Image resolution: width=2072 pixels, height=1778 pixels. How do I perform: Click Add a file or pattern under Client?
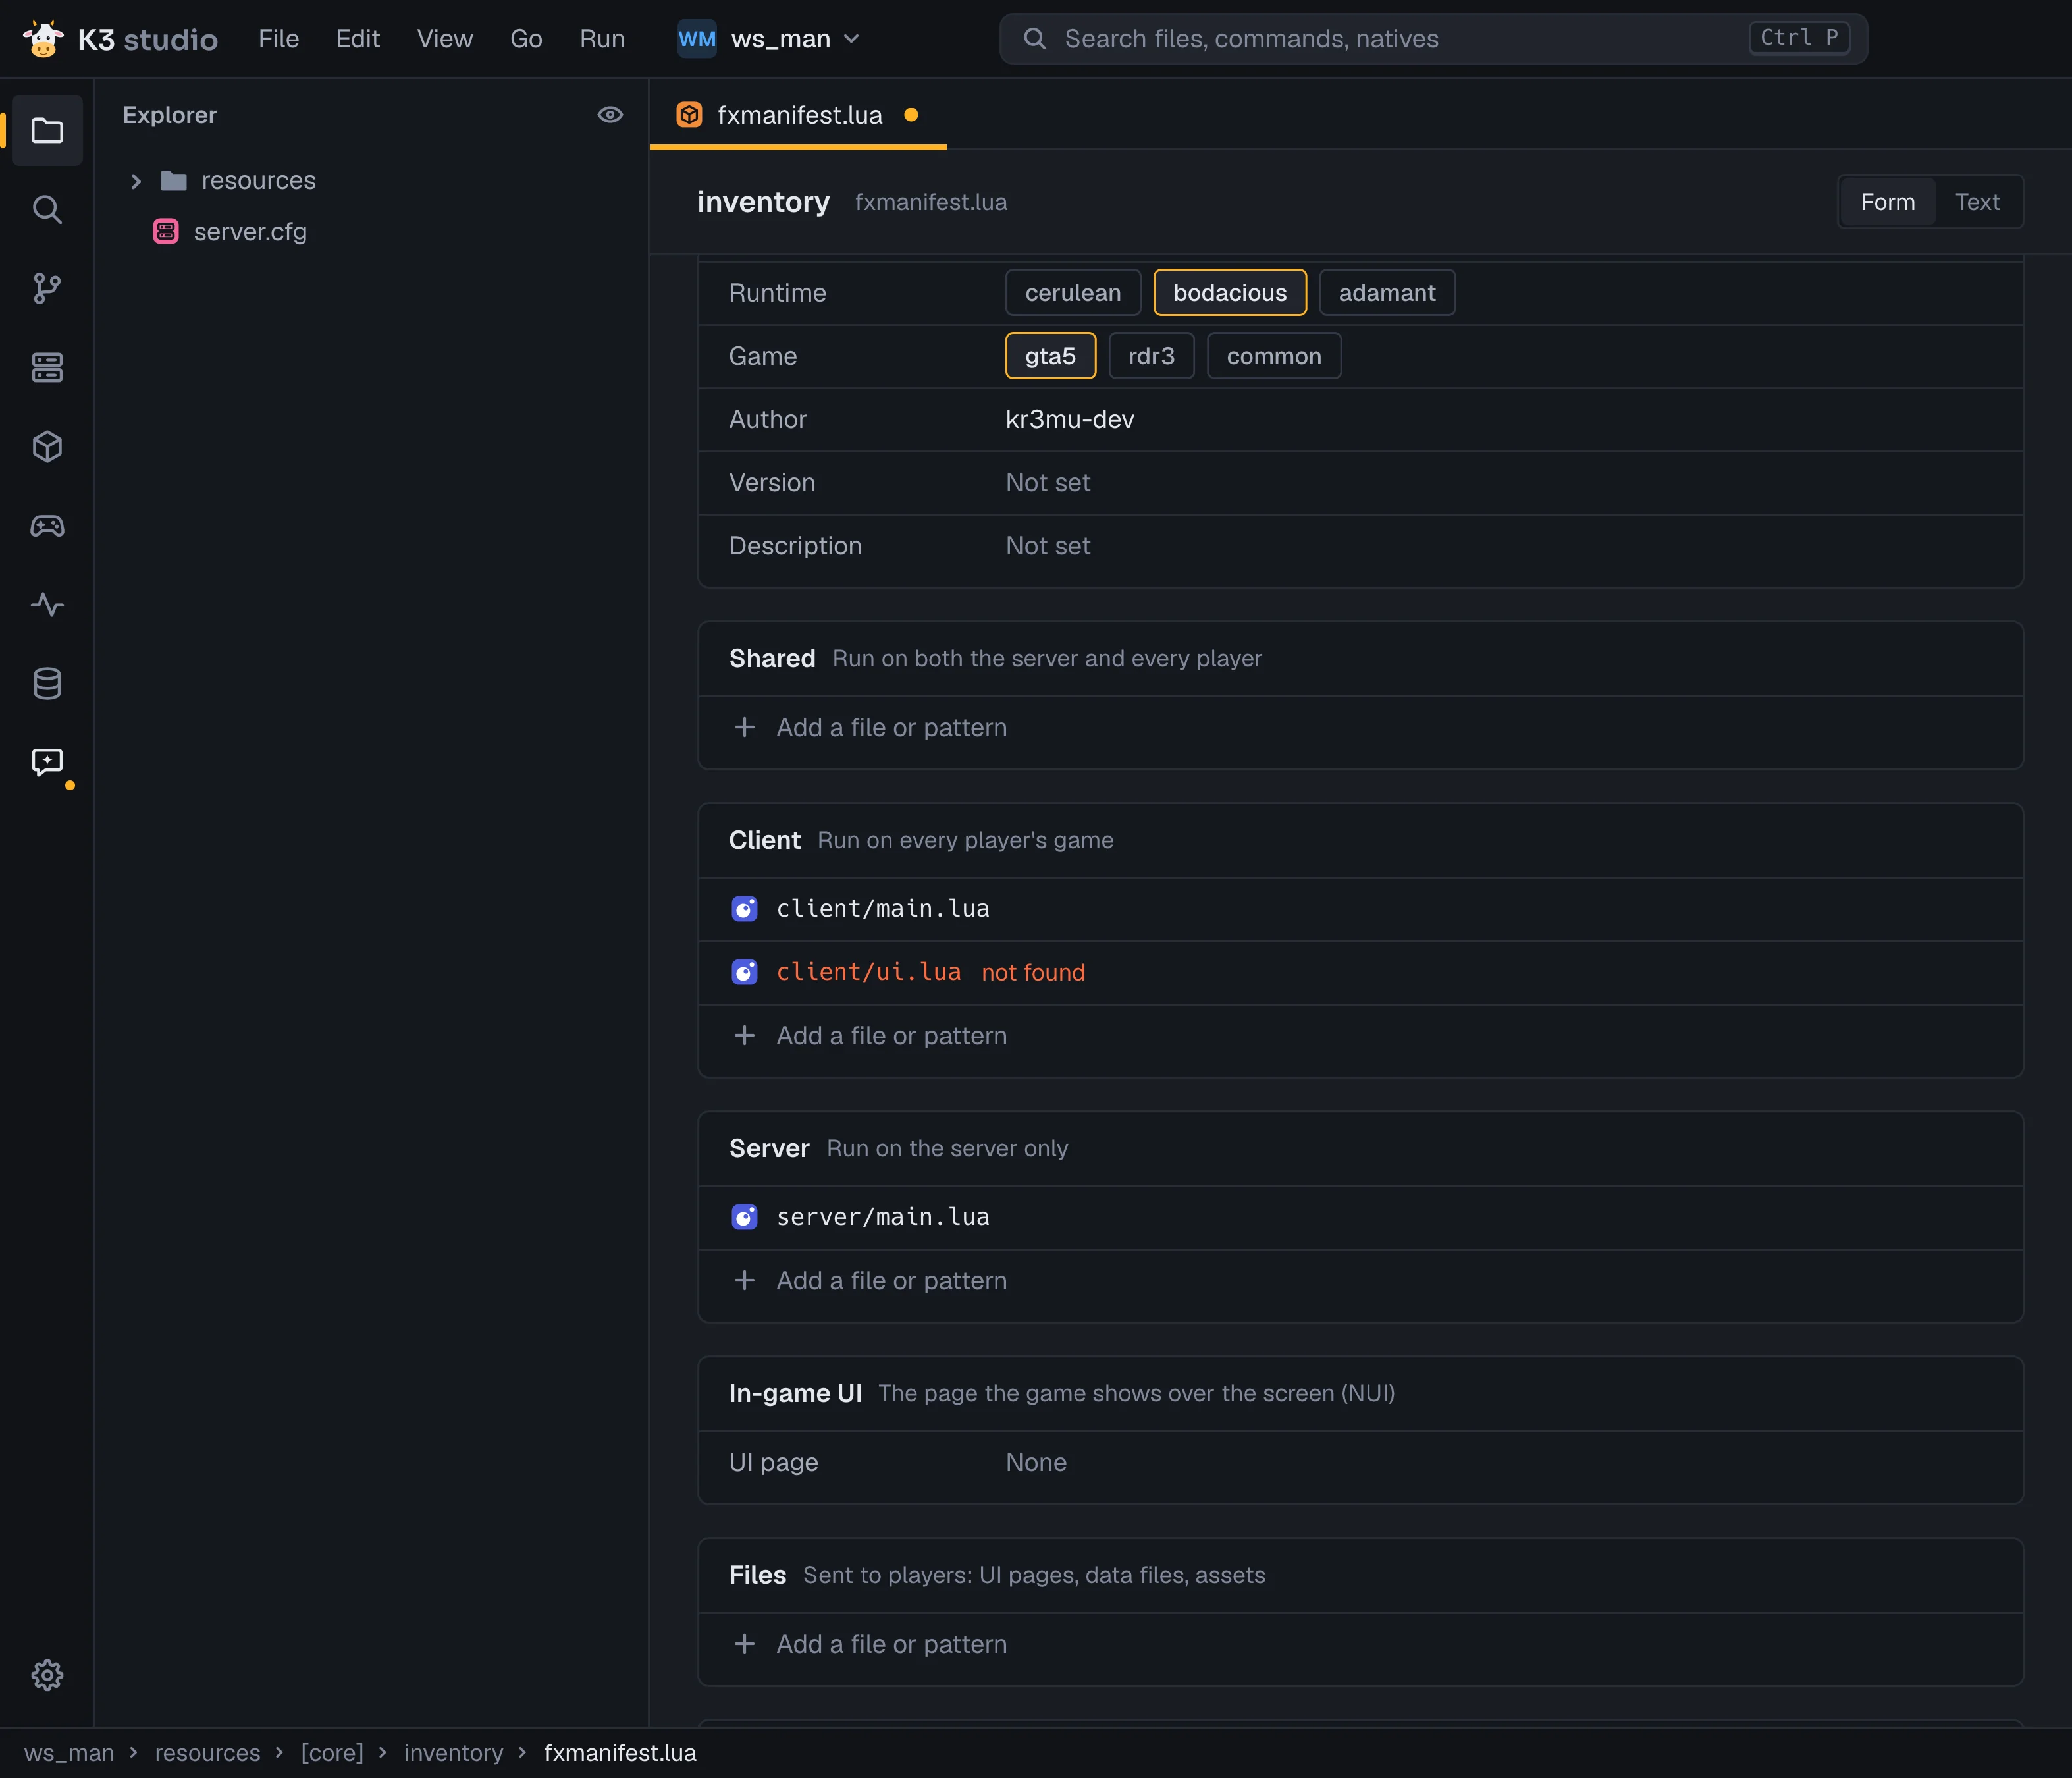click(x=891, y=1035)
